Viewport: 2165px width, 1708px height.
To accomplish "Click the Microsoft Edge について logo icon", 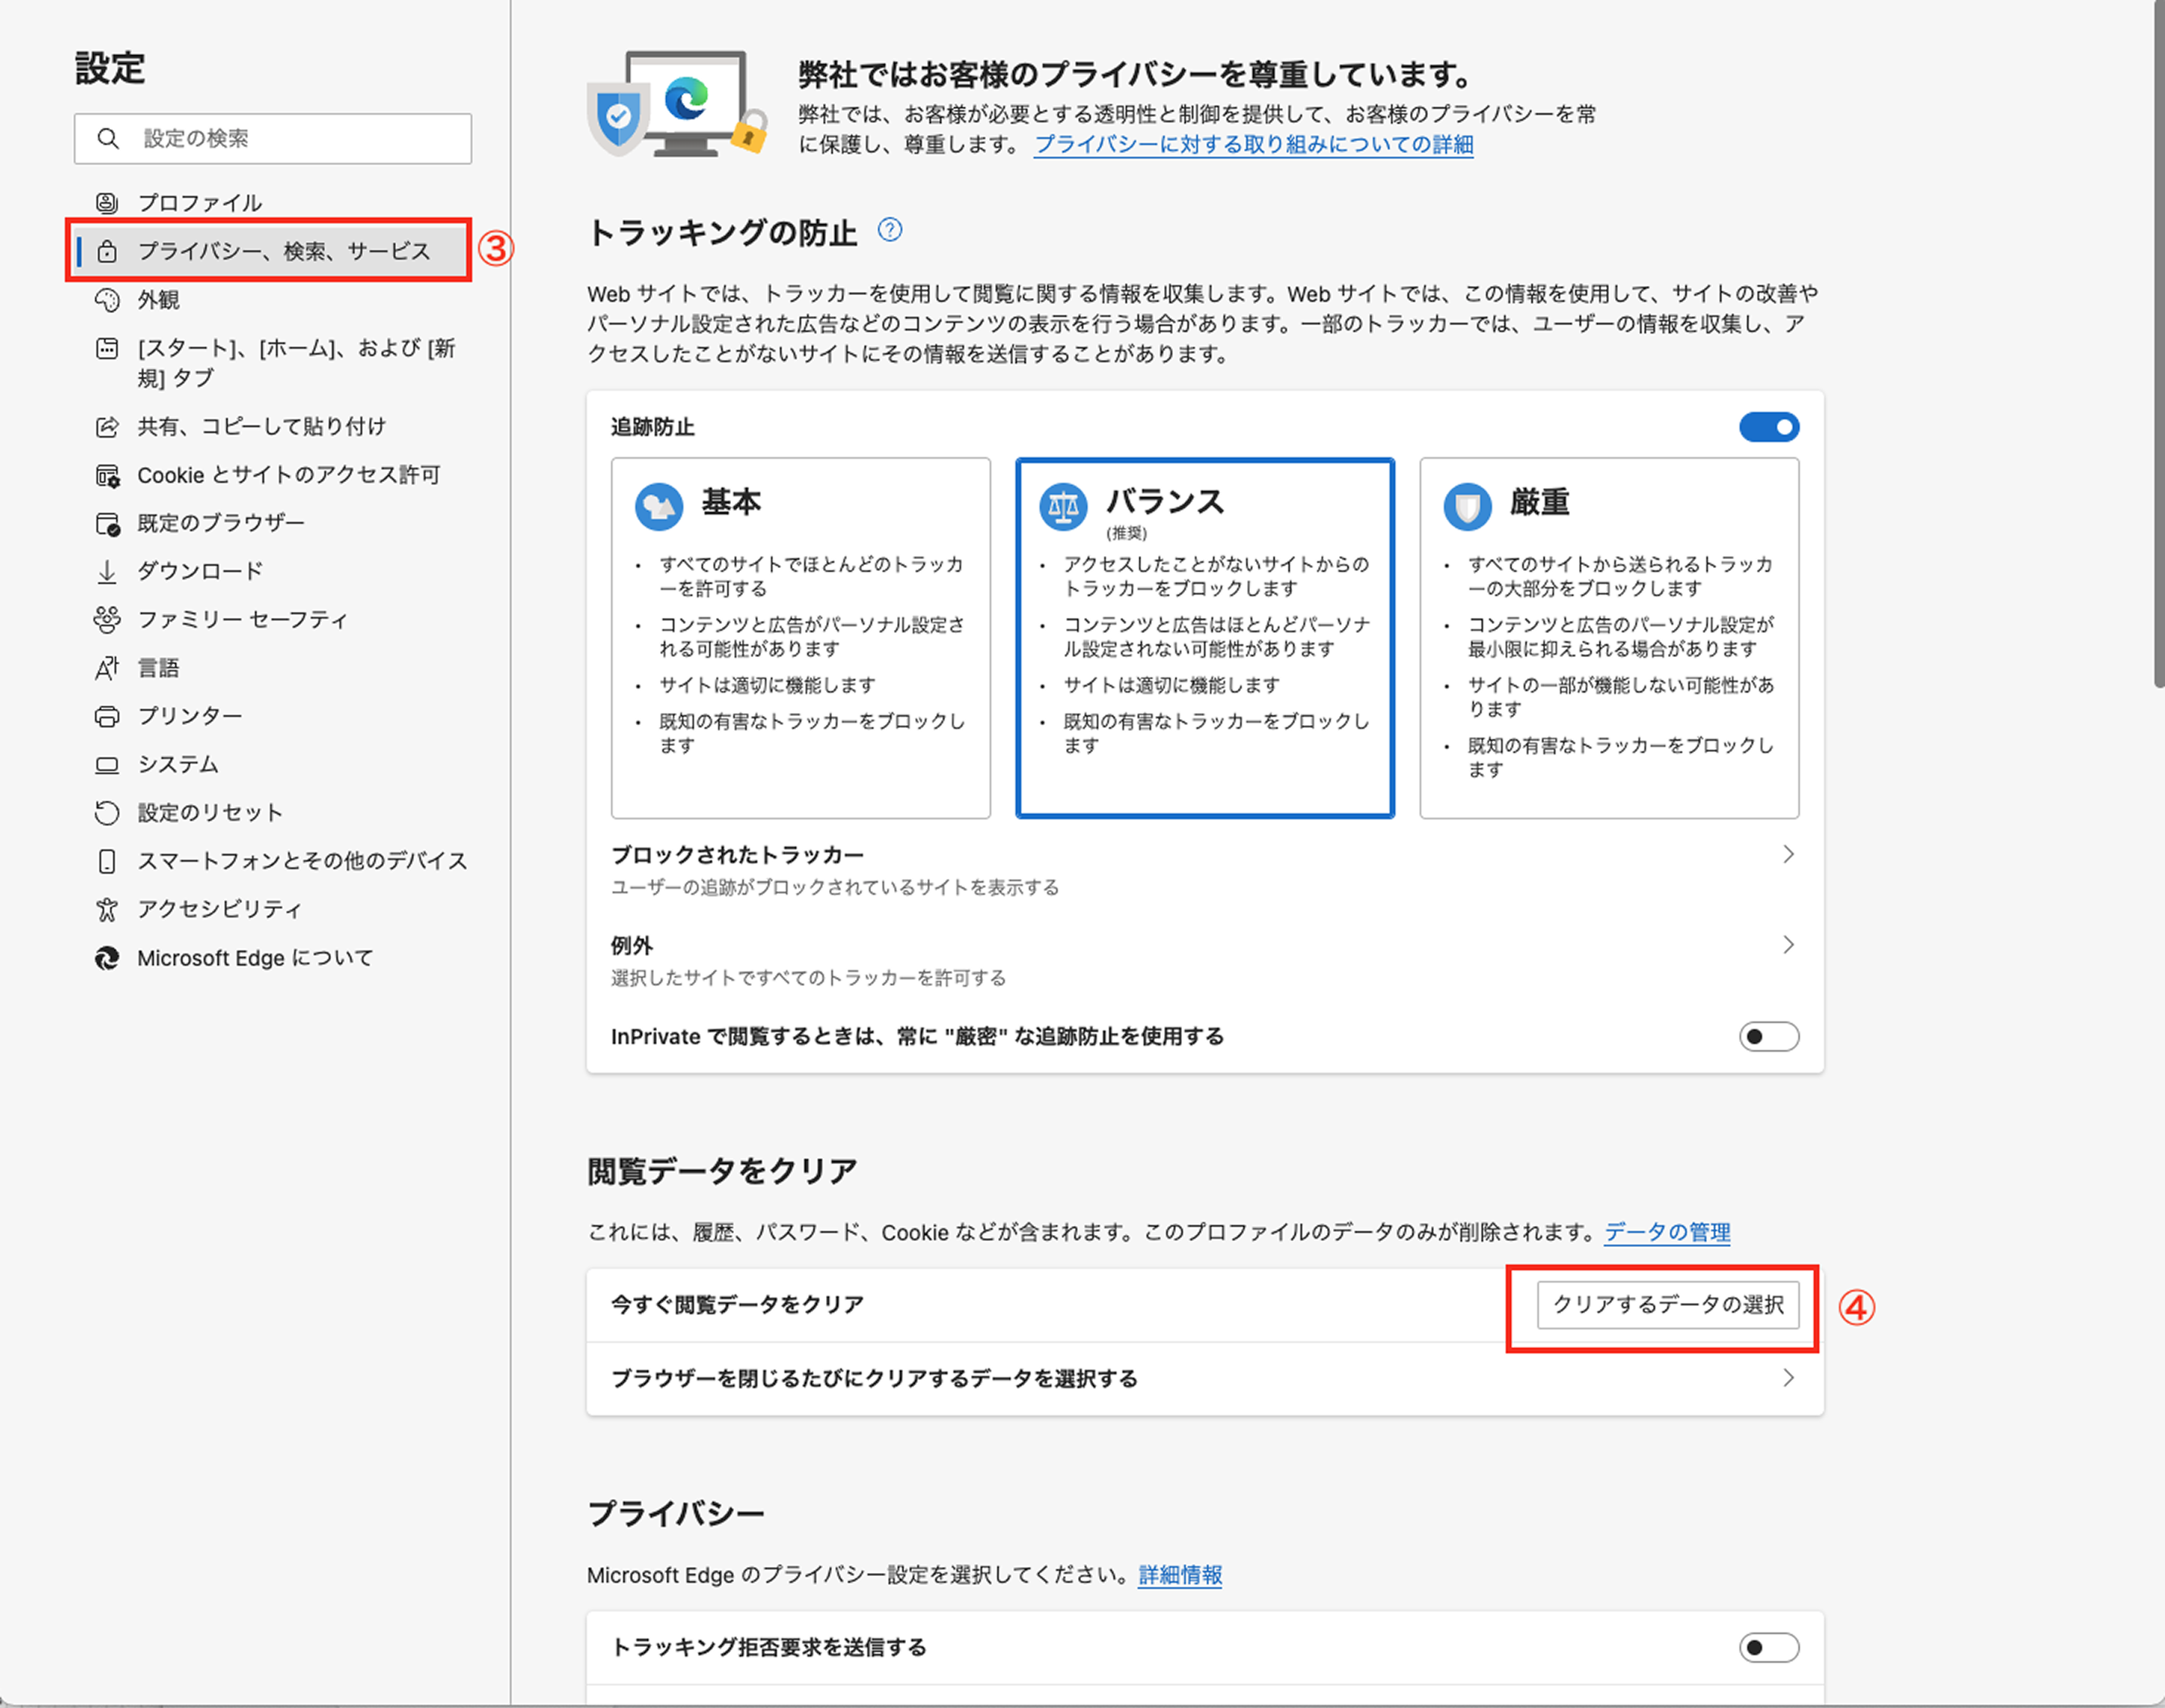I will (107, 958).
